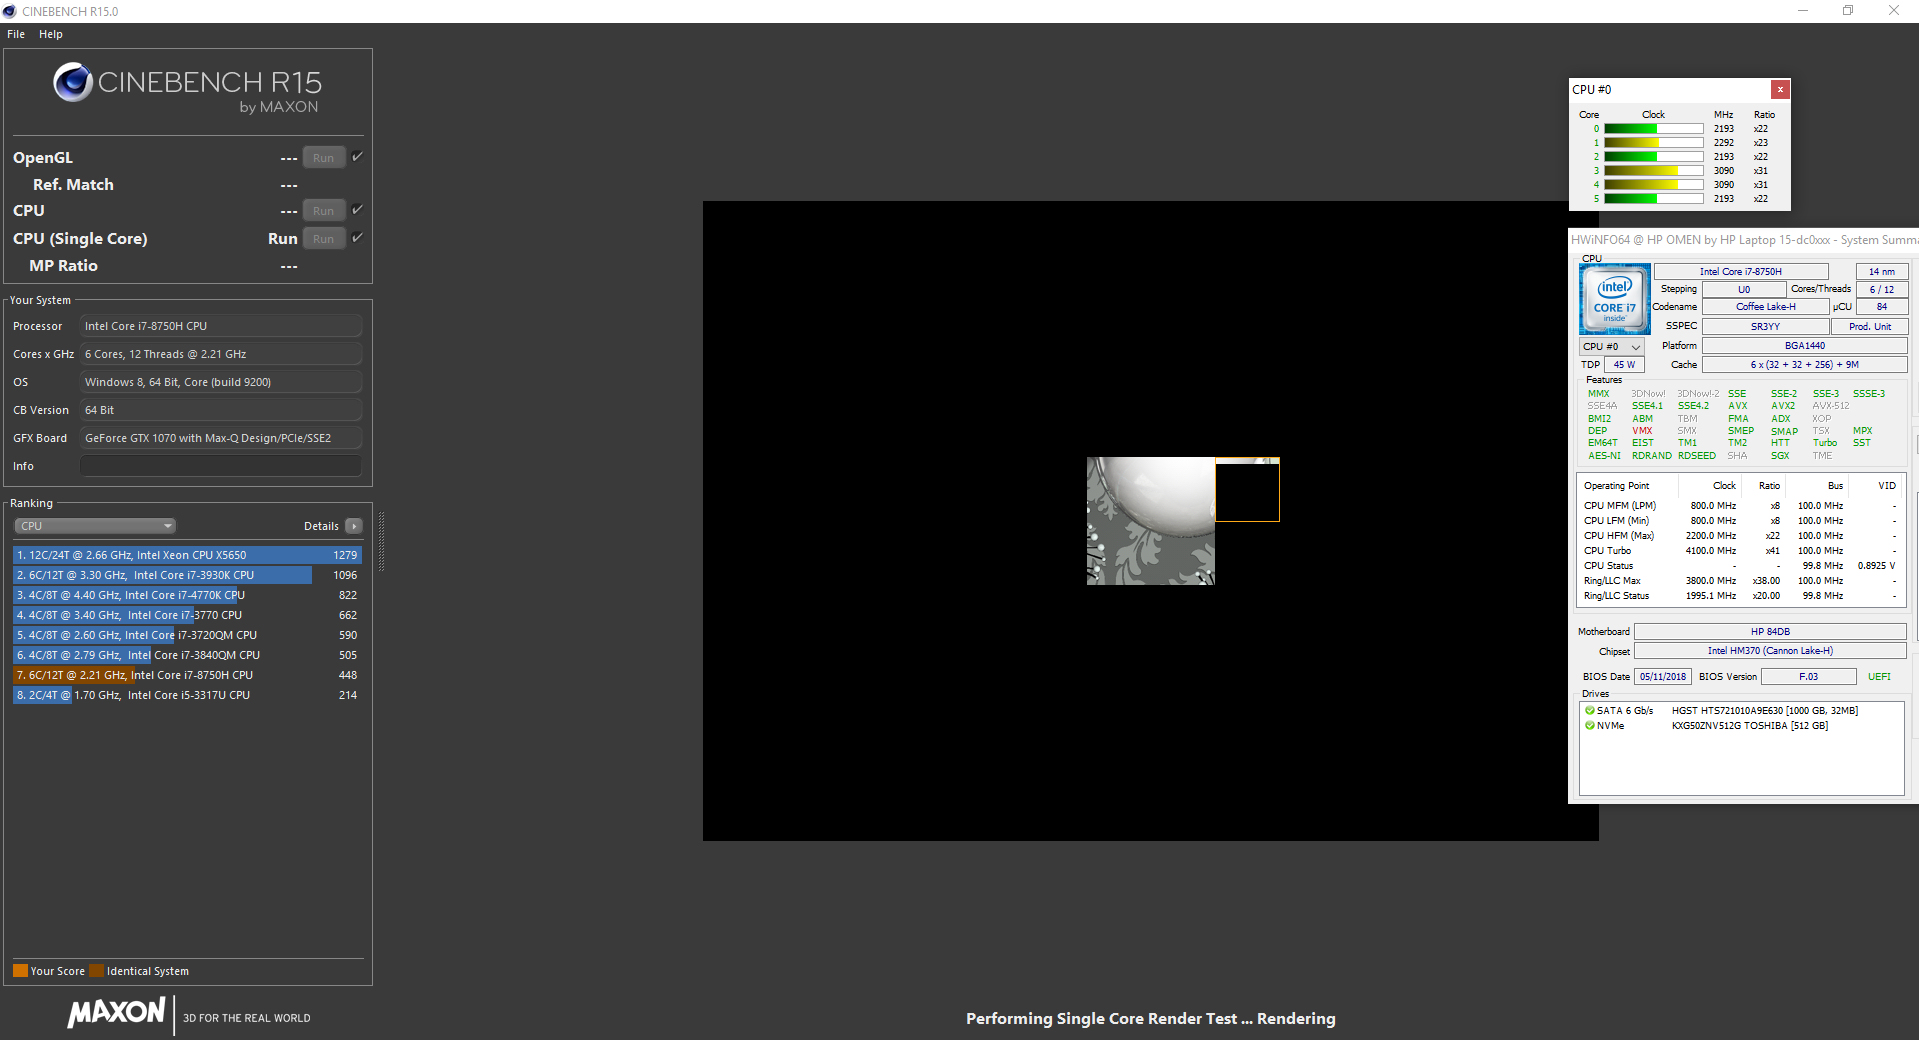Restore down the Cinebench window
The height and width of the screenshot is (1040, 1919).
point(1848,11)
